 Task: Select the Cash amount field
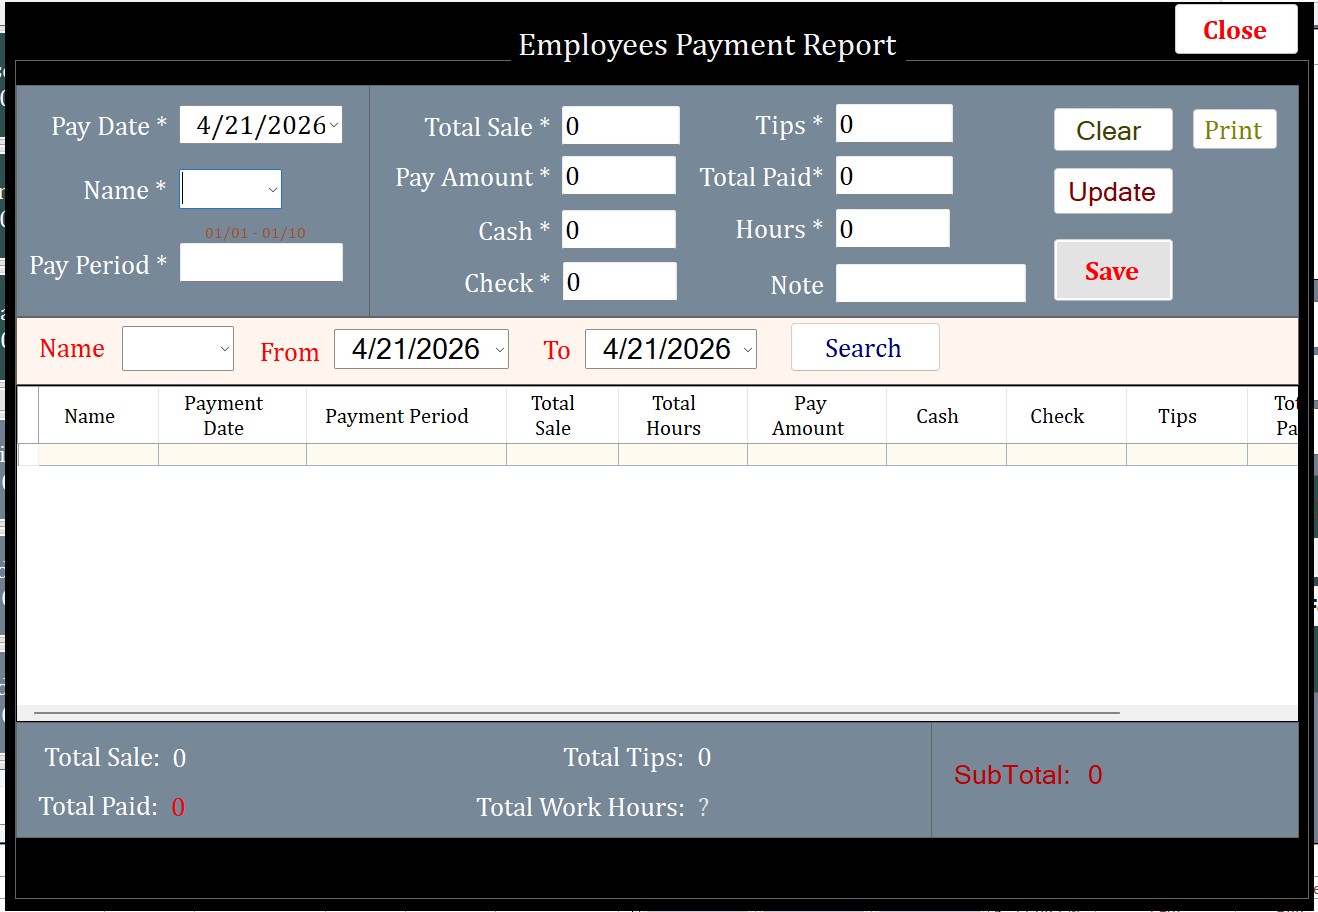pos(618,230)
